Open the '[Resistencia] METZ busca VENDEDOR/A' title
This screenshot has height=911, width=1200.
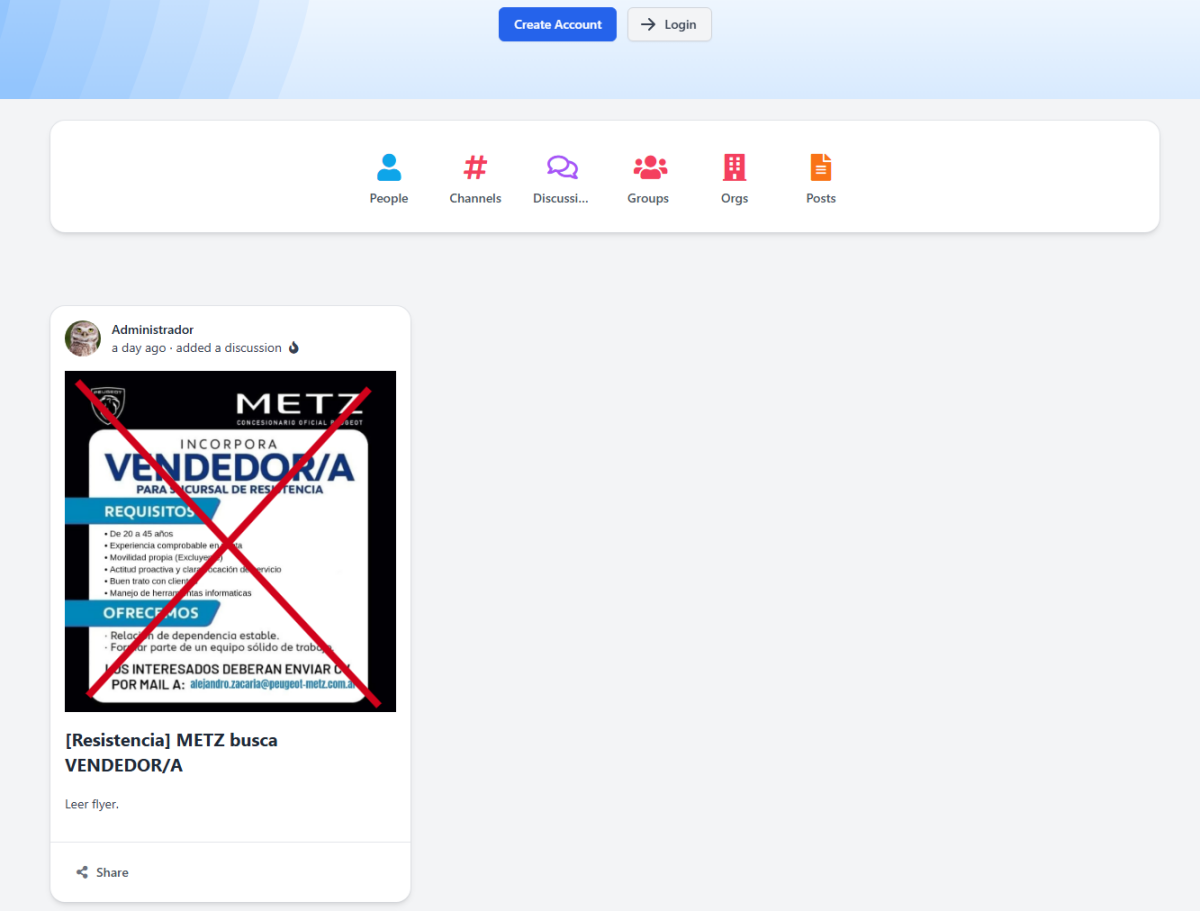[171, 753]
